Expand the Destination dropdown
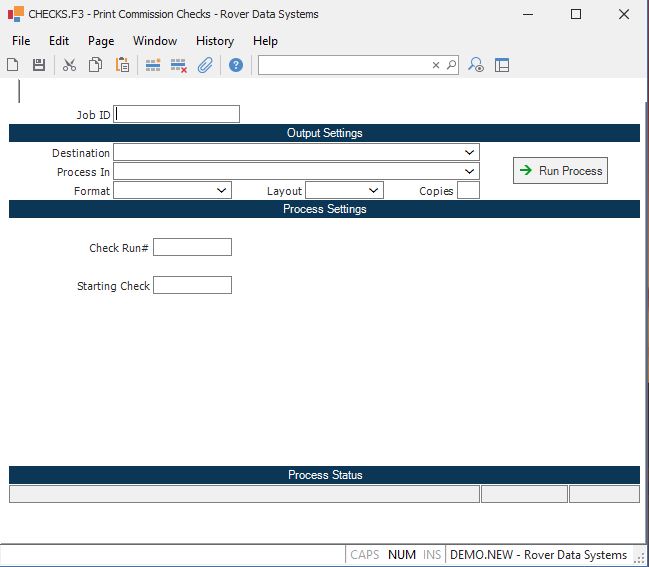 (x=470, y=153)
